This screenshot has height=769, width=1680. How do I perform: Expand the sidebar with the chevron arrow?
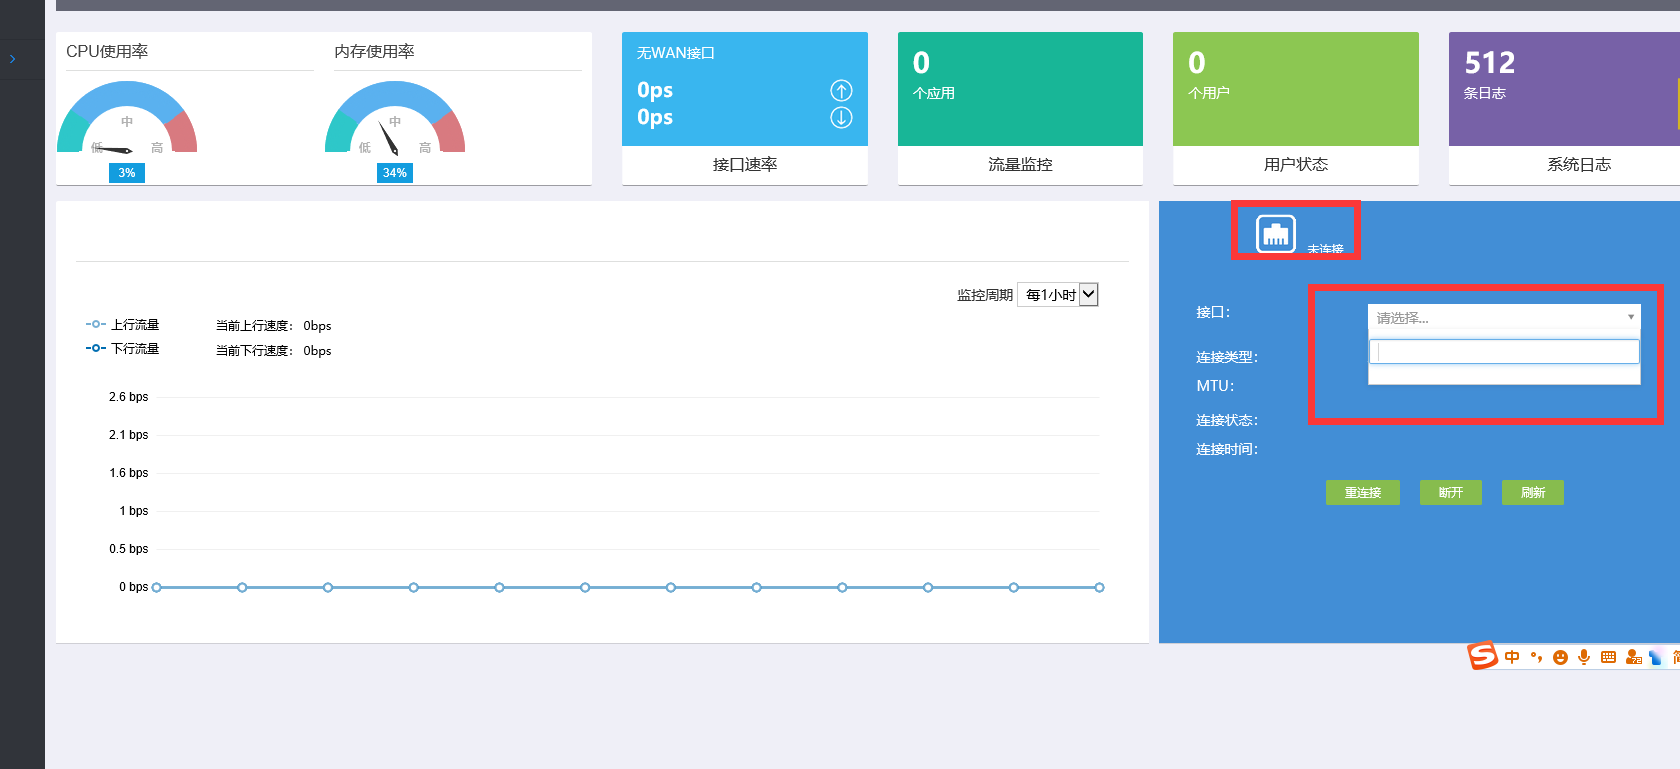click(x=12, y=59)
